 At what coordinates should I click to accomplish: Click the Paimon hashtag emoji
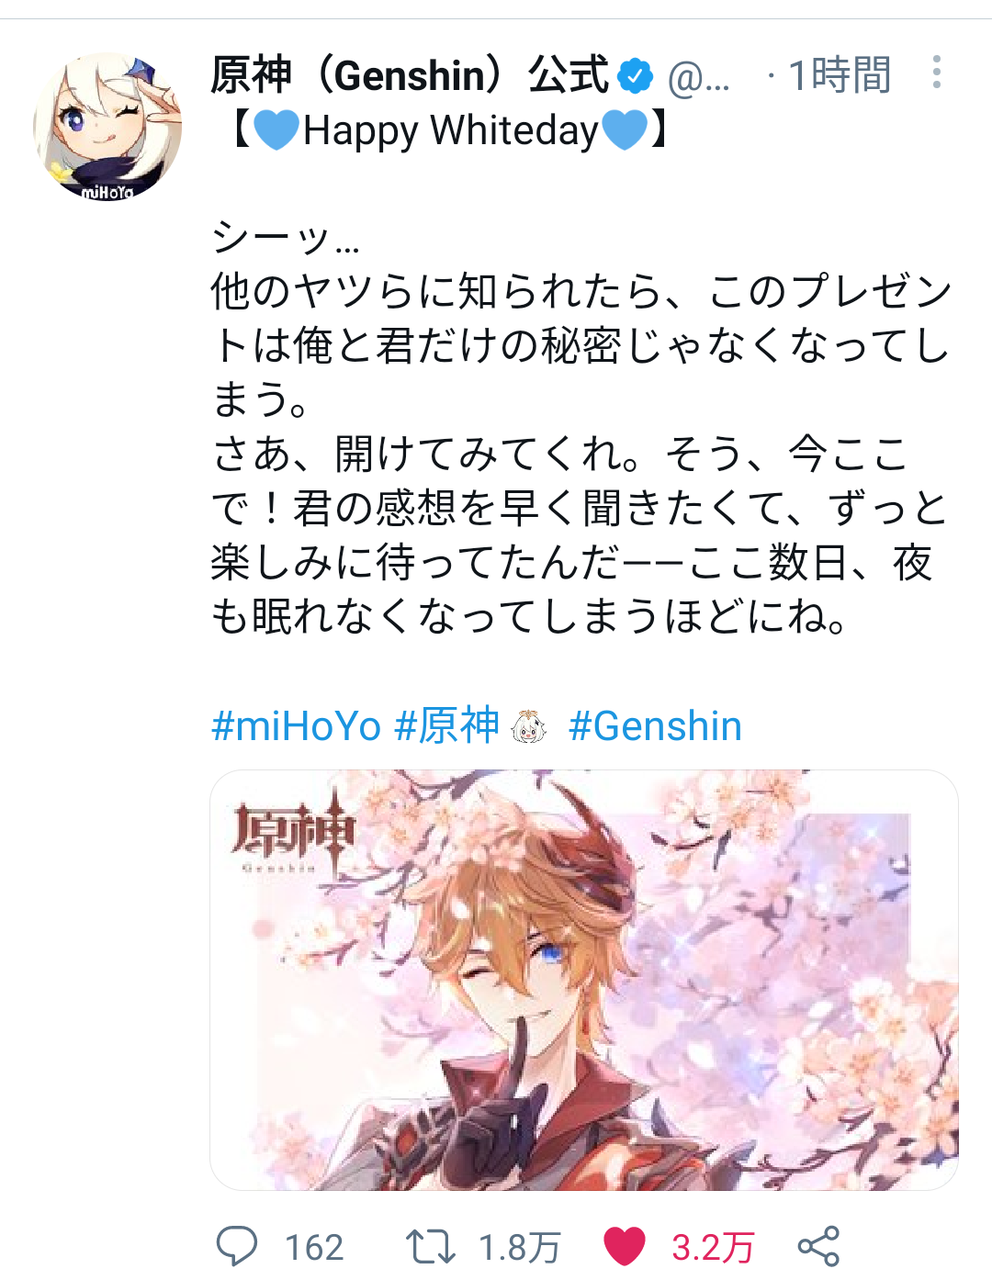click(528, 727)
